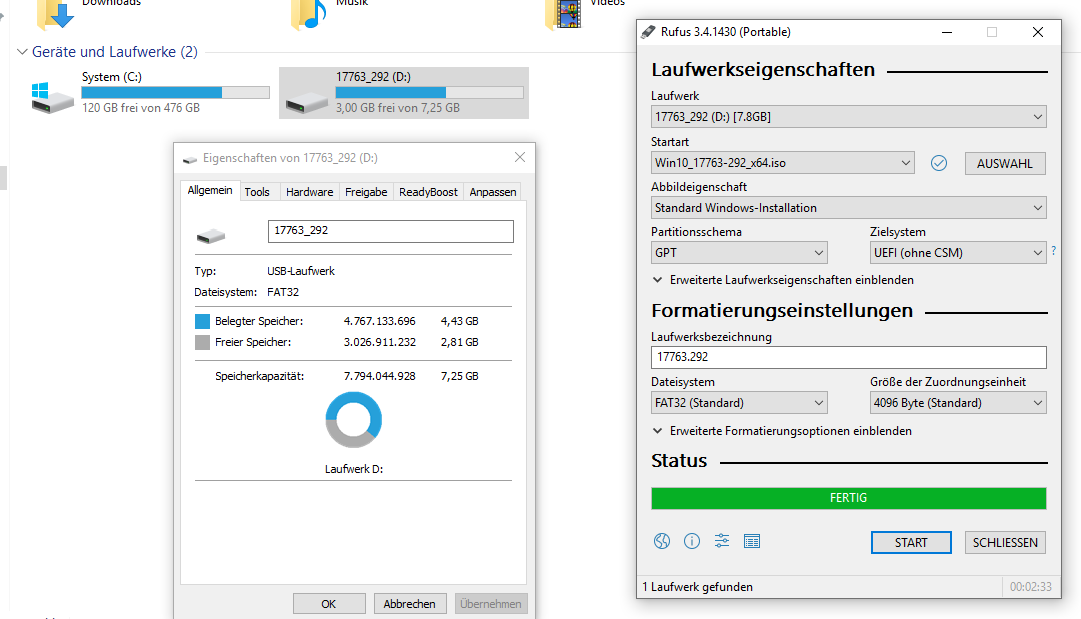
Task: Click the Freier Speicher value 2,81 GB
Action: pos(459,342)
